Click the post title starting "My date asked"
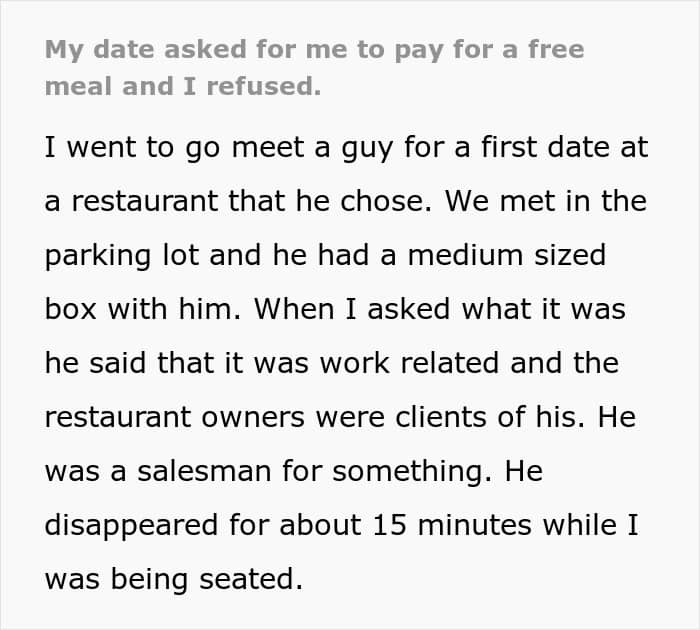 (314, 68)
